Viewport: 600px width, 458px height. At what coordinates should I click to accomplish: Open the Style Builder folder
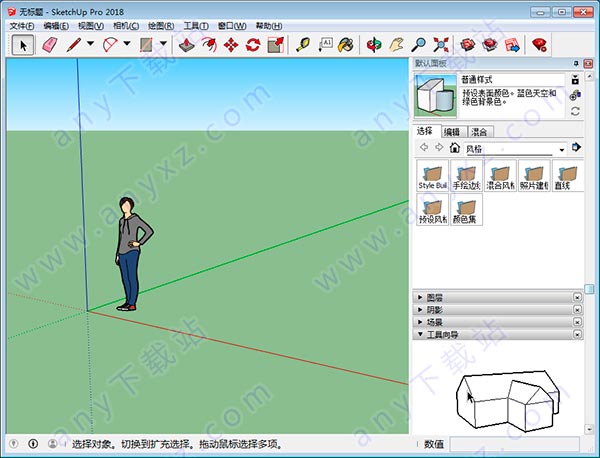(x=432, y=176)
